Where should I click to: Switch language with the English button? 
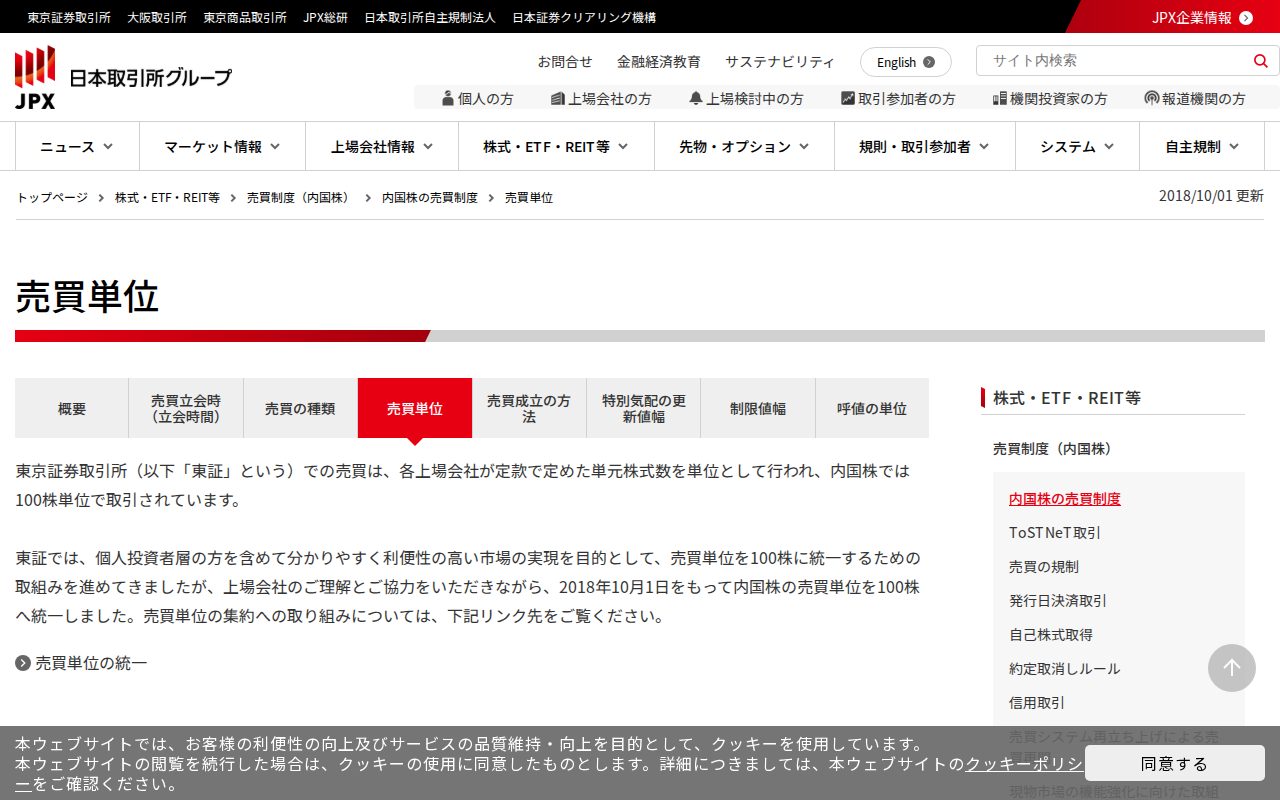[x=906, y=62]
